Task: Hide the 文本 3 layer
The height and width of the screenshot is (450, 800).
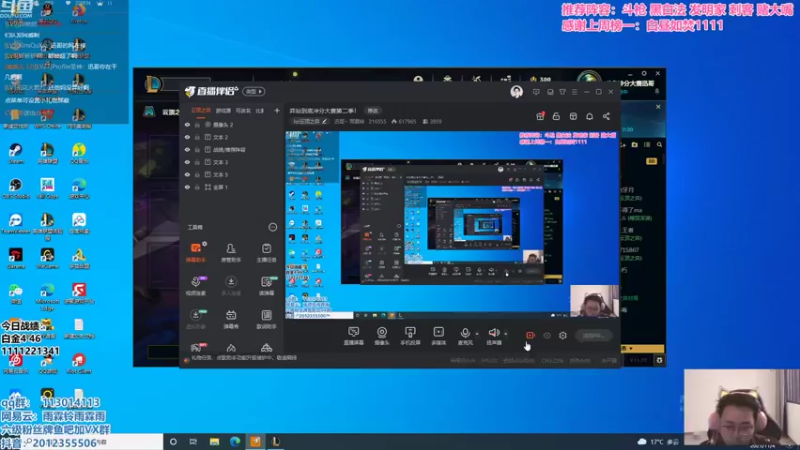Action: (187, 162)
